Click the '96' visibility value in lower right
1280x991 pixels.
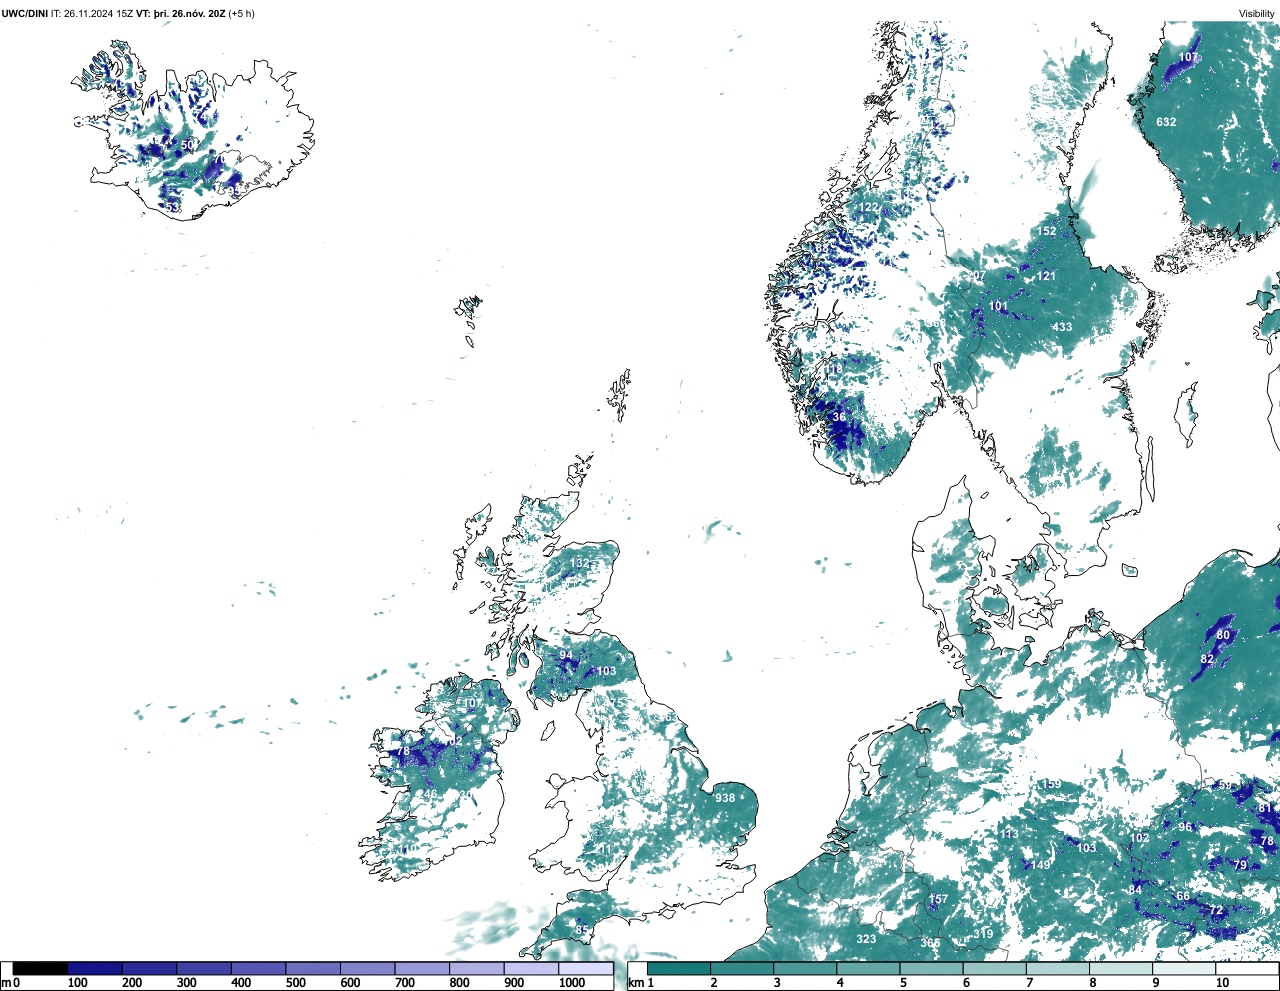click(x=1185, y=827)
